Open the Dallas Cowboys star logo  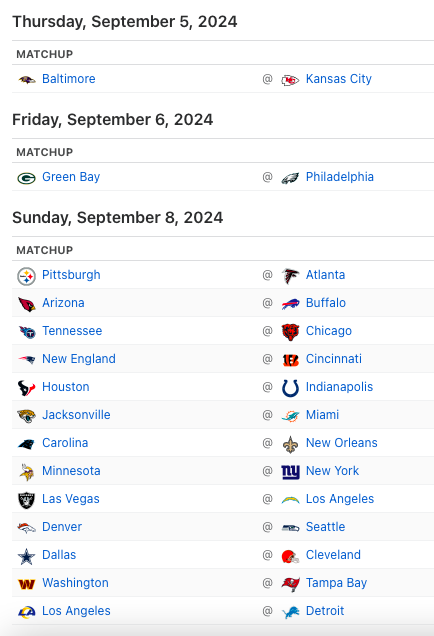27,556
